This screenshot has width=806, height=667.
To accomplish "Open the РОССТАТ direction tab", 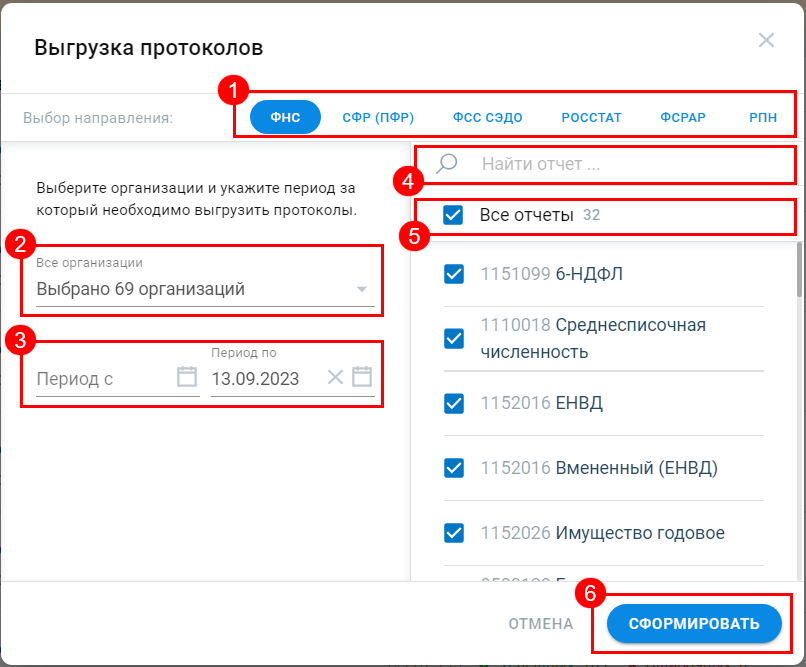I will click(x=591, y=117).
